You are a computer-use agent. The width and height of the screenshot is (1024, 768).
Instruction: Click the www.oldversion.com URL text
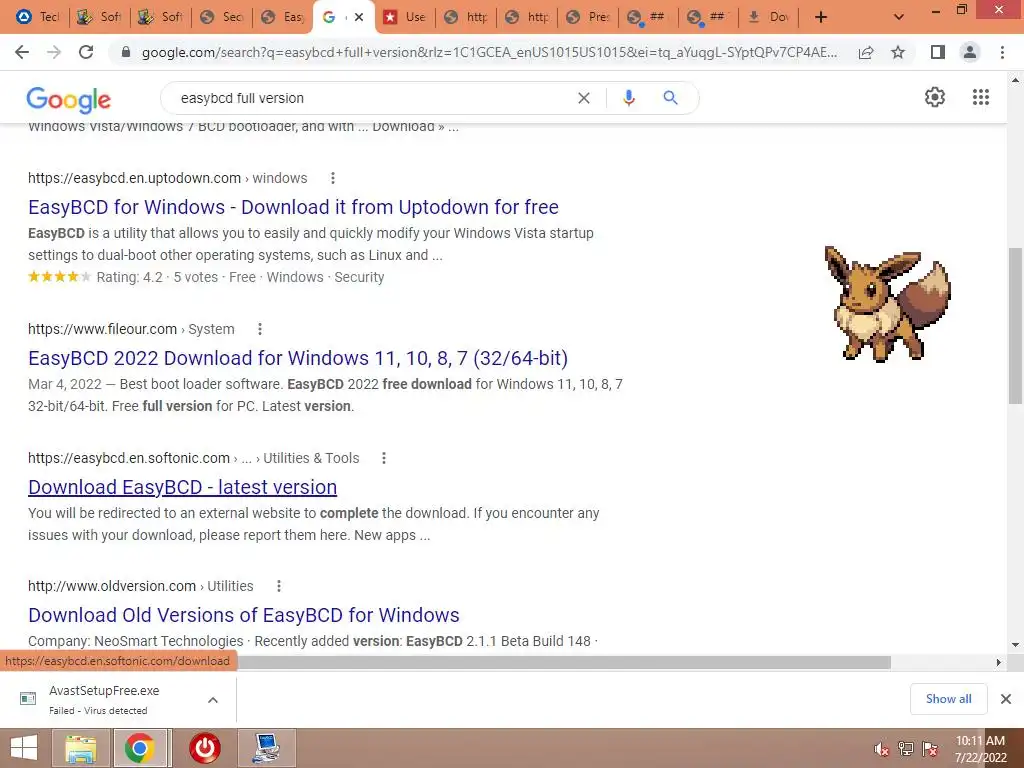[x=112, y=586]
